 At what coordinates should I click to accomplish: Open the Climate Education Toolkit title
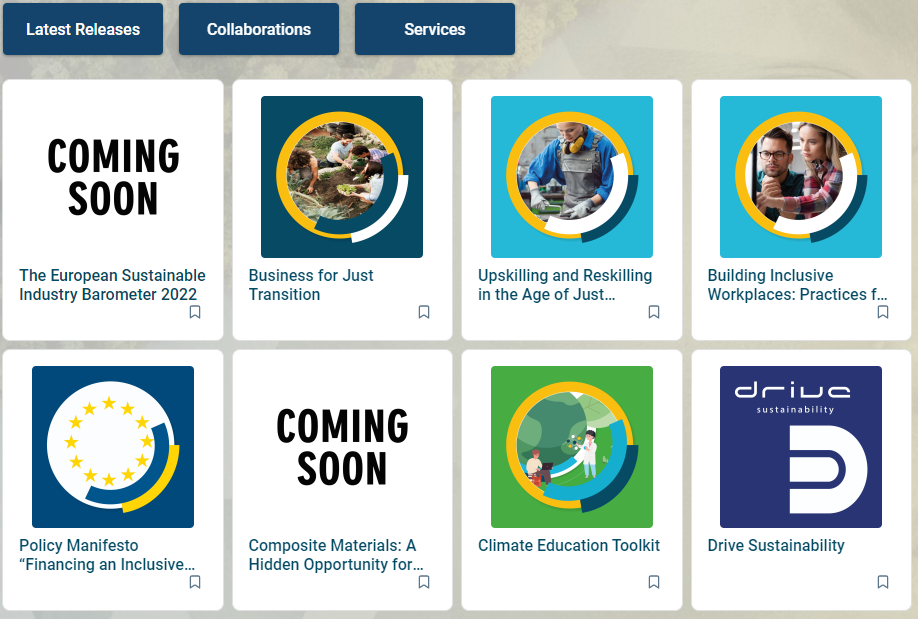coord(569,545)
